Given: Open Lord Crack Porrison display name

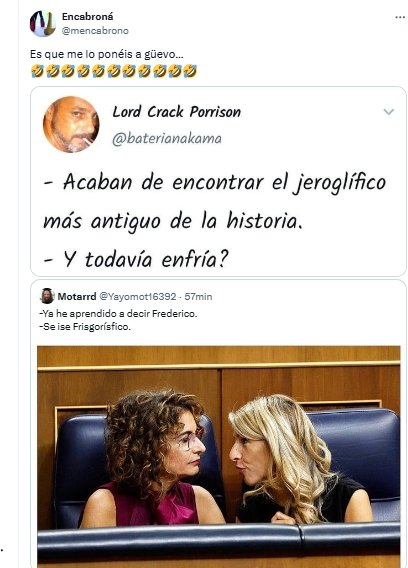Looking at the screenshot, I should (x=176, y=112).
